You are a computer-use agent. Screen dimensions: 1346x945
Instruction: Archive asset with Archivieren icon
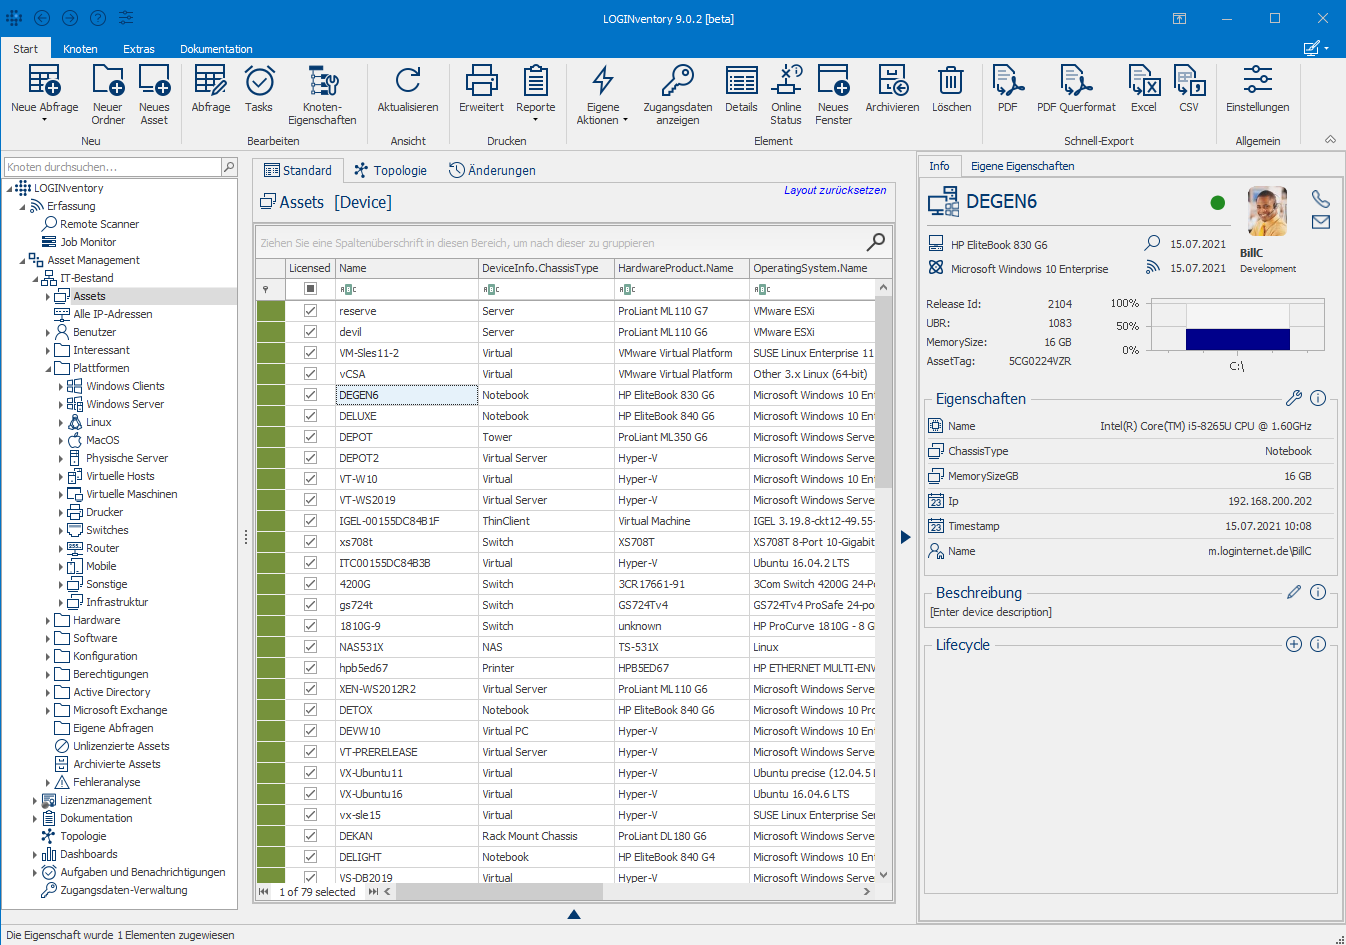click(x=892, y=89)
